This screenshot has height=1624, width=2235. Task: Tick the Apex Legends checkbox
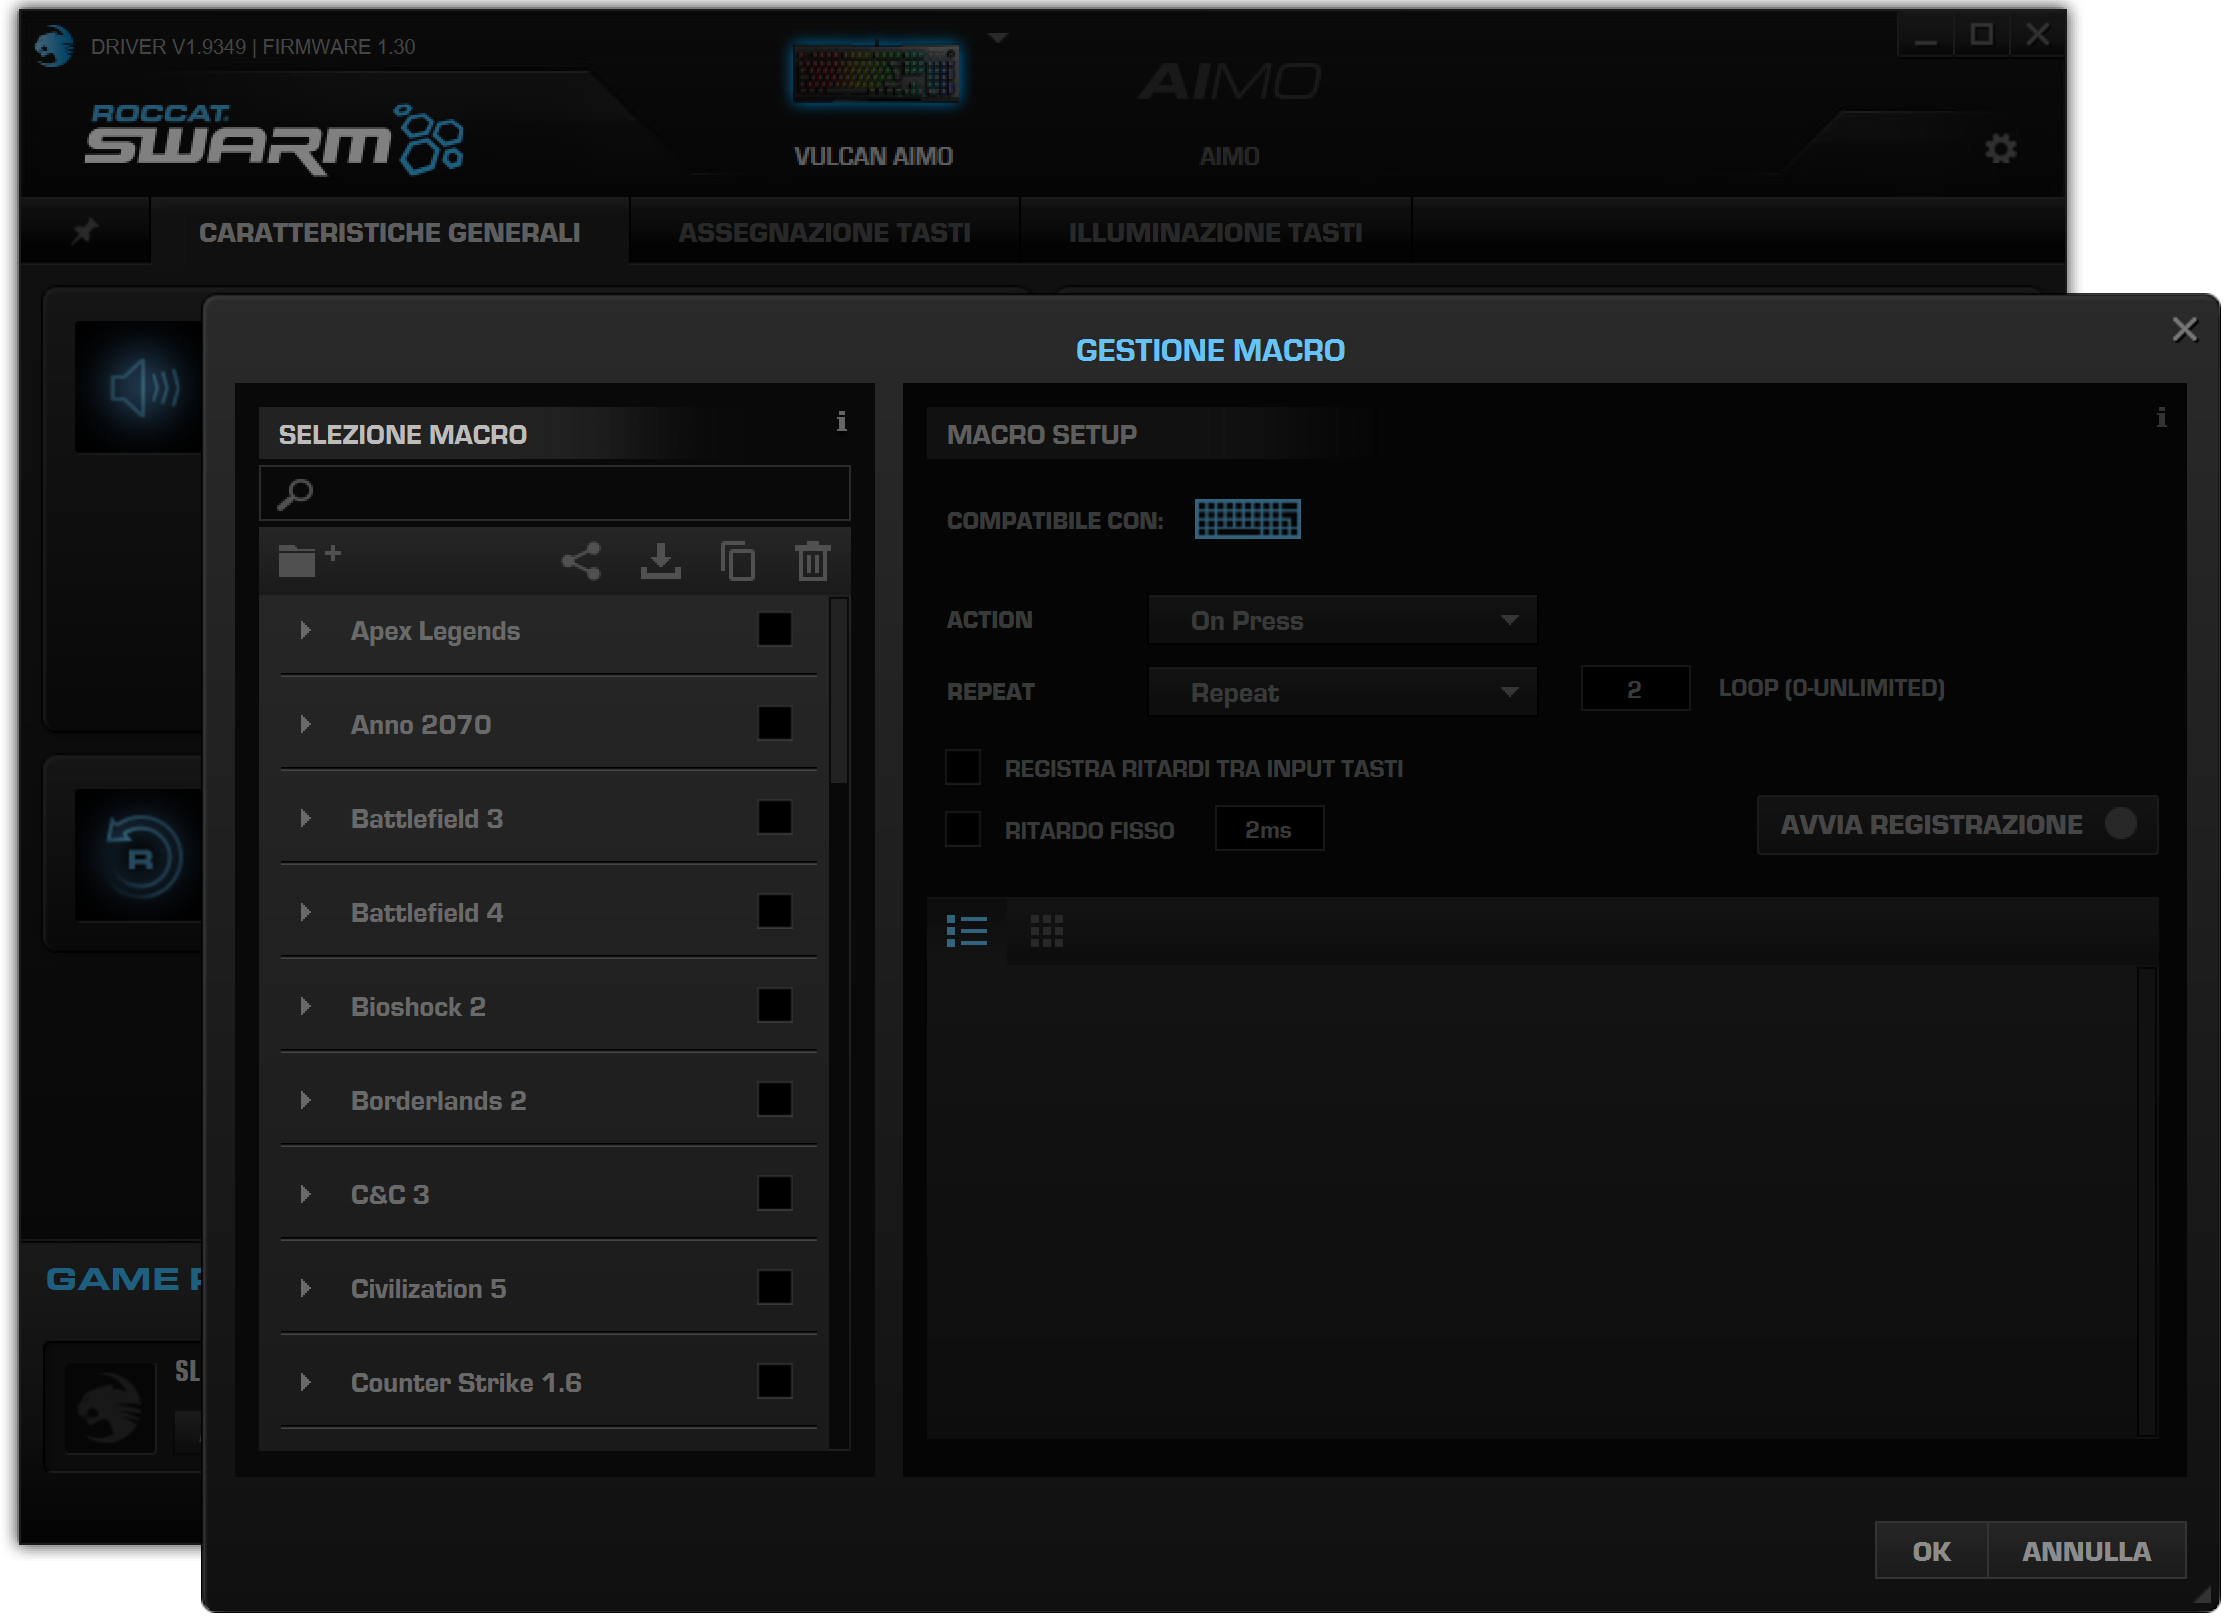point(775,630)
